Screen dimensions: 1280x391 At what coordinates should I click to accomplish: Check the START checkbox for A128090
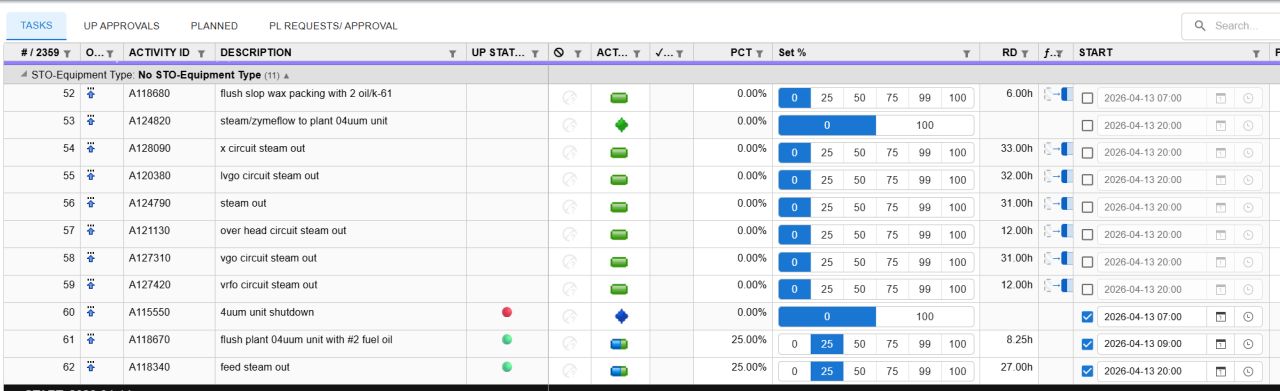click(1087, 153)
